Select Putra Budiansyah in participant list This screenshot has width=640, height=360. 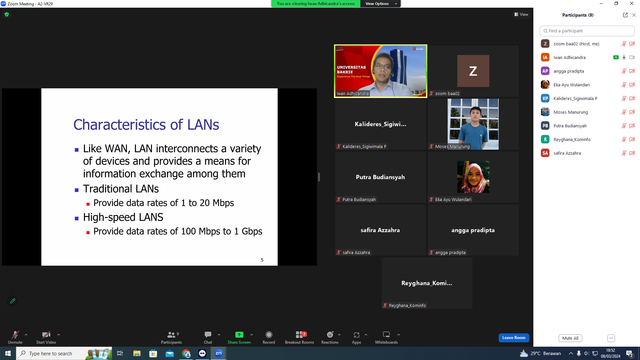click(x=587, y=126)
